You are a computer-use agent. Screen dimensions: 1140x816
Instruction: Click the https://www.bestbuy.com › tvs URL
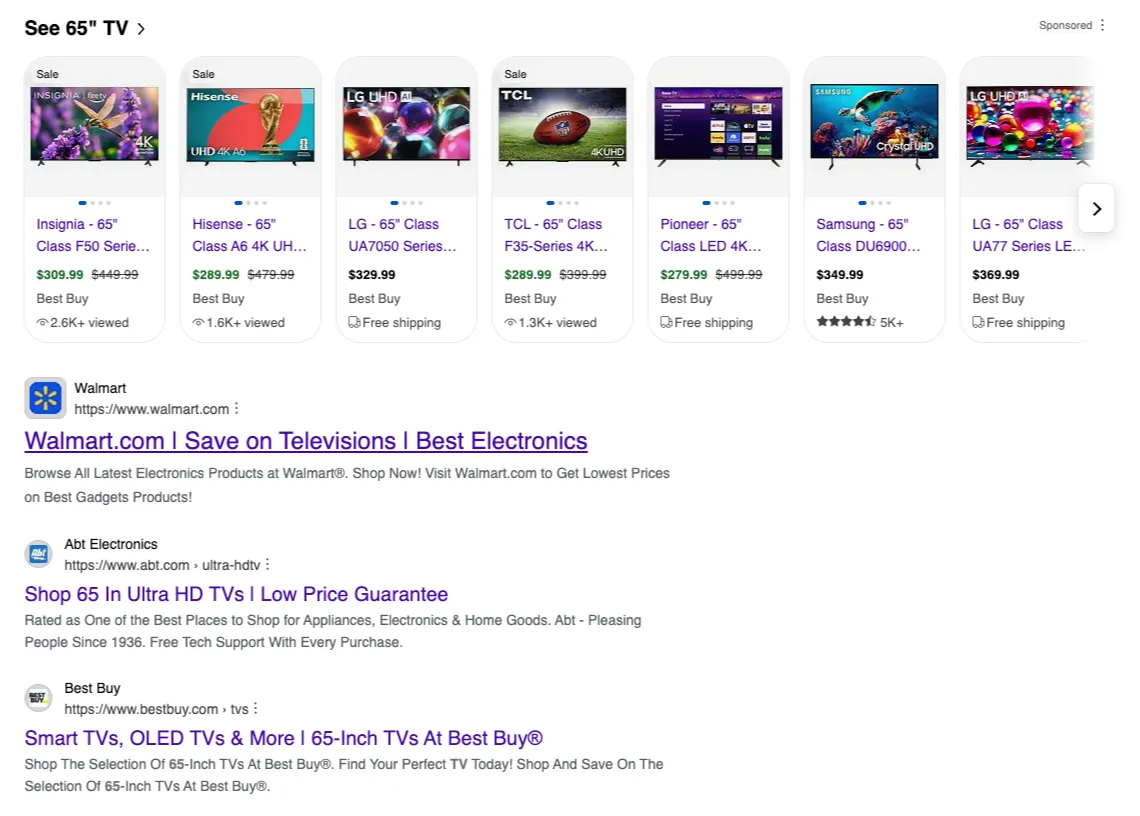pos(156,709)
